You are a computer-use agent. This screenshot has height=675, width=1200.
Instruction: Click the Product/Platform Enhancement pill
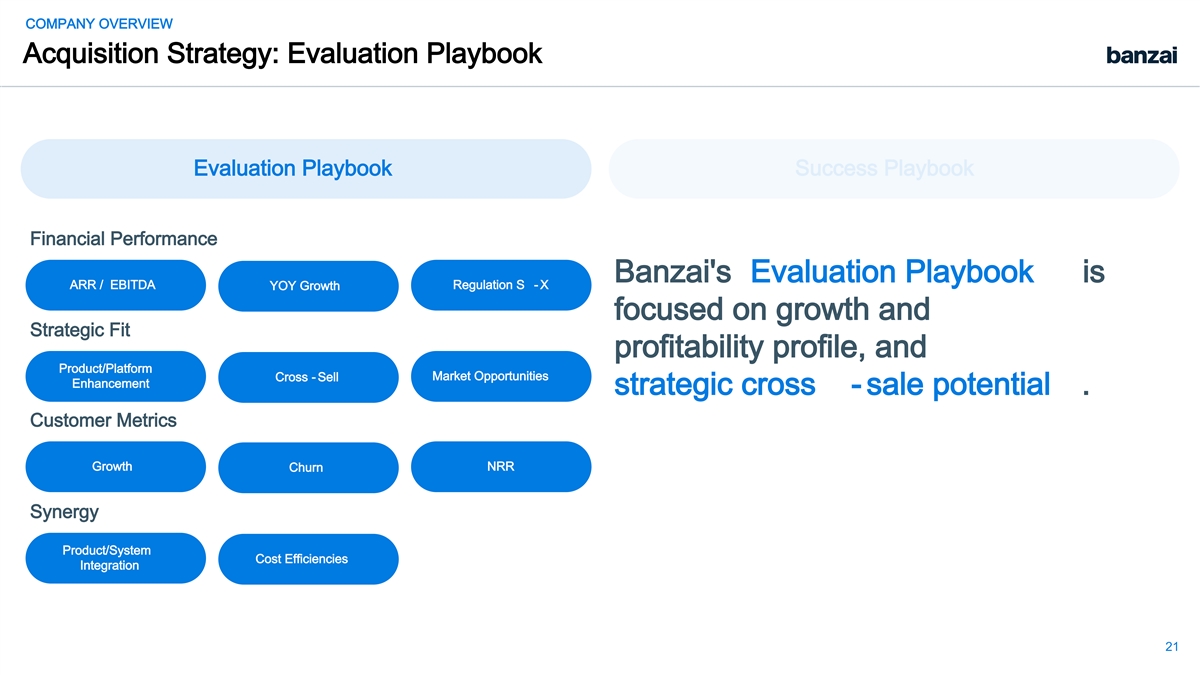pos(115,376)
